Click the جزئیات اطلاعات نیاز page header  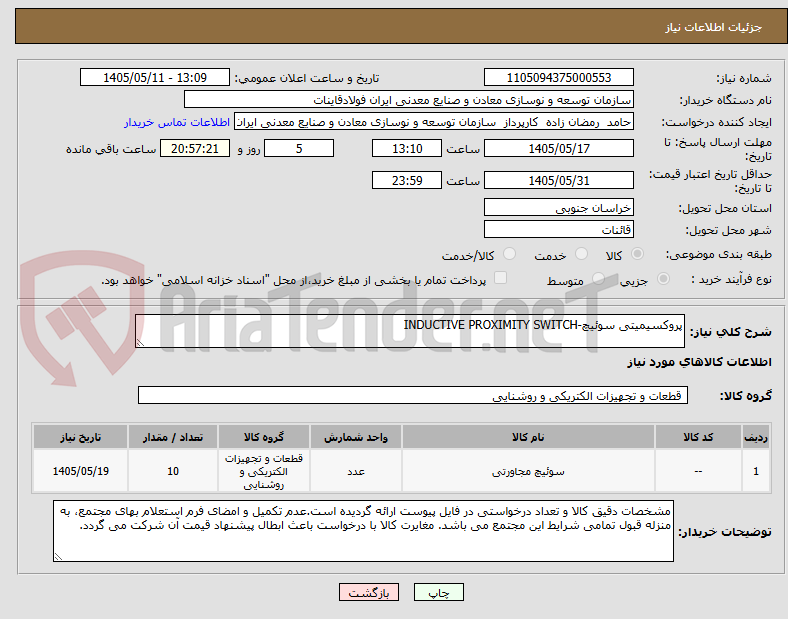714,27
